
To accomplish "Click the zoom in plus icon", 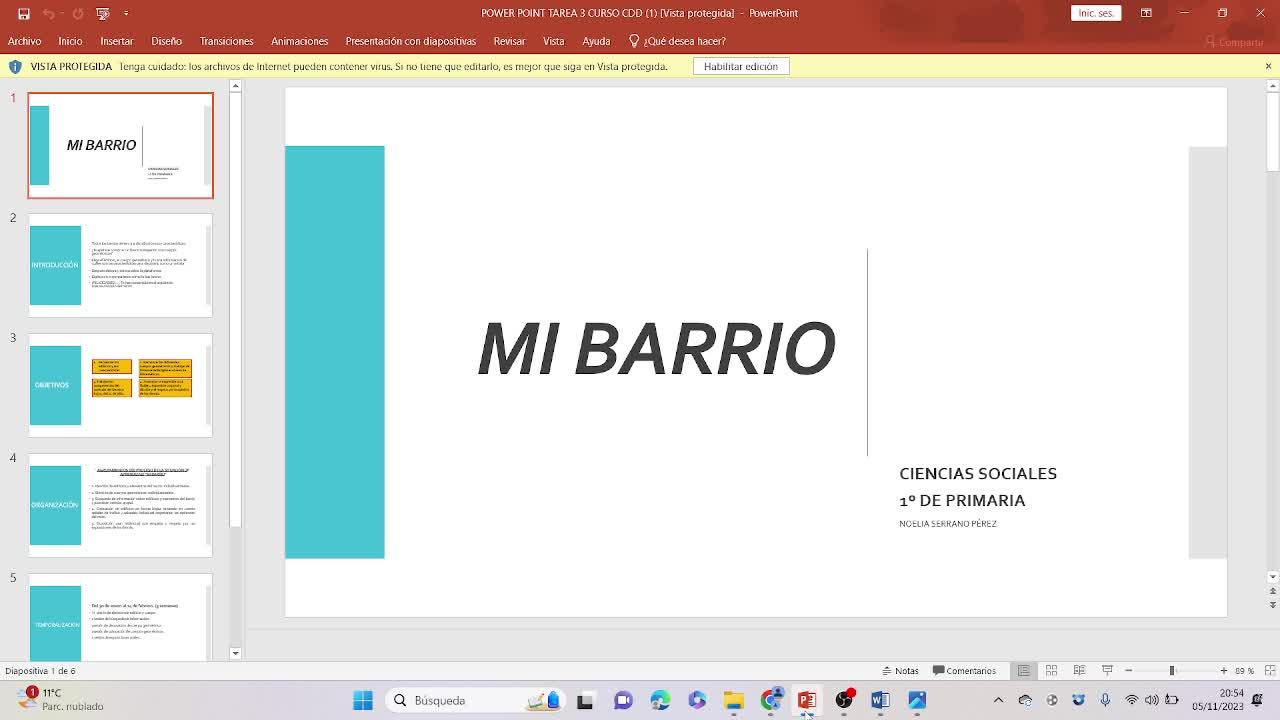I will tap(1223, 671).
